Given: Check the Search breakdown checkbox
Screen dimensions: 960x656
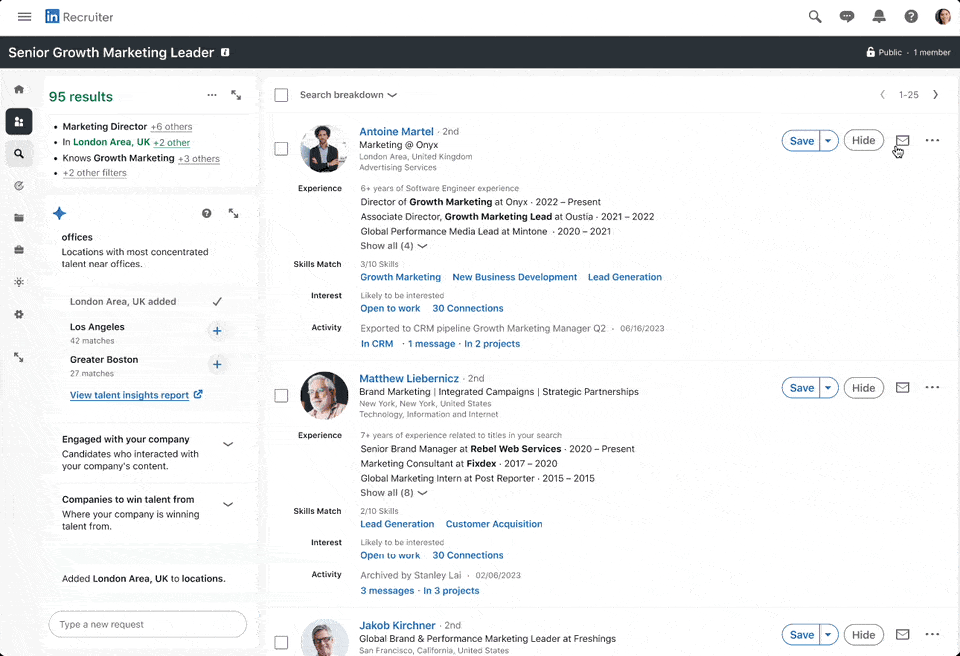Looking at the screenshot, I should point(281,94).
